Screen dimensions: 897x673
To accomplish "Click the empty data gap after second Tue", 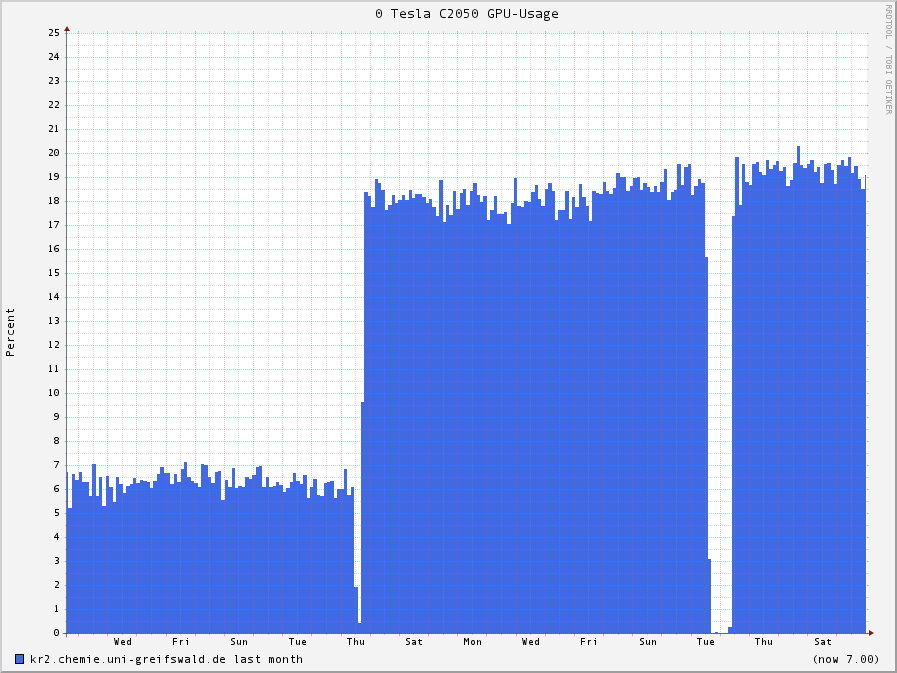I will pyautogui.click(x=721, y=400).
